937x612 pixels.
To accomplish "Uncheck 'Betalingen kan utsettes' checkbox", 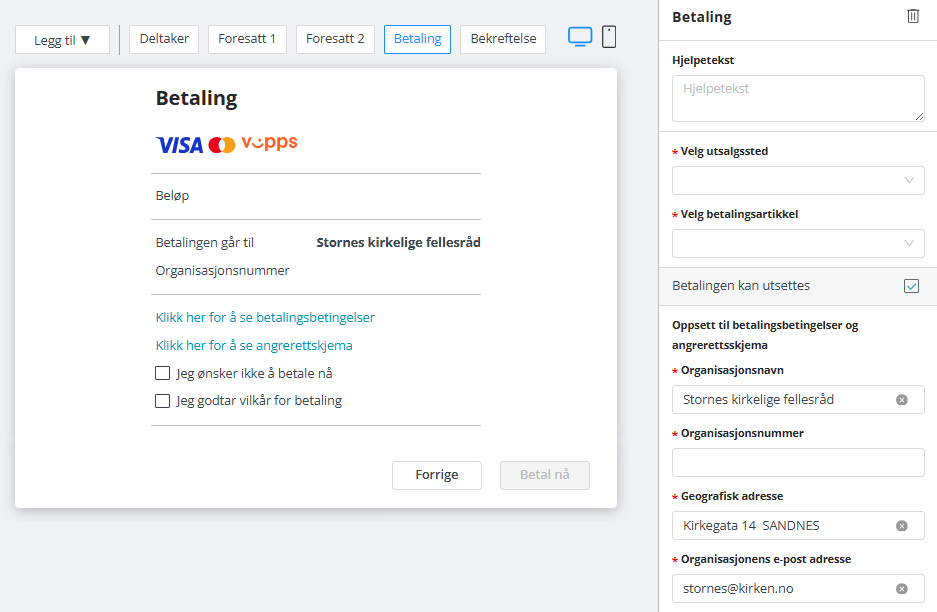I will pyautogui.click(x=911, y=286).
